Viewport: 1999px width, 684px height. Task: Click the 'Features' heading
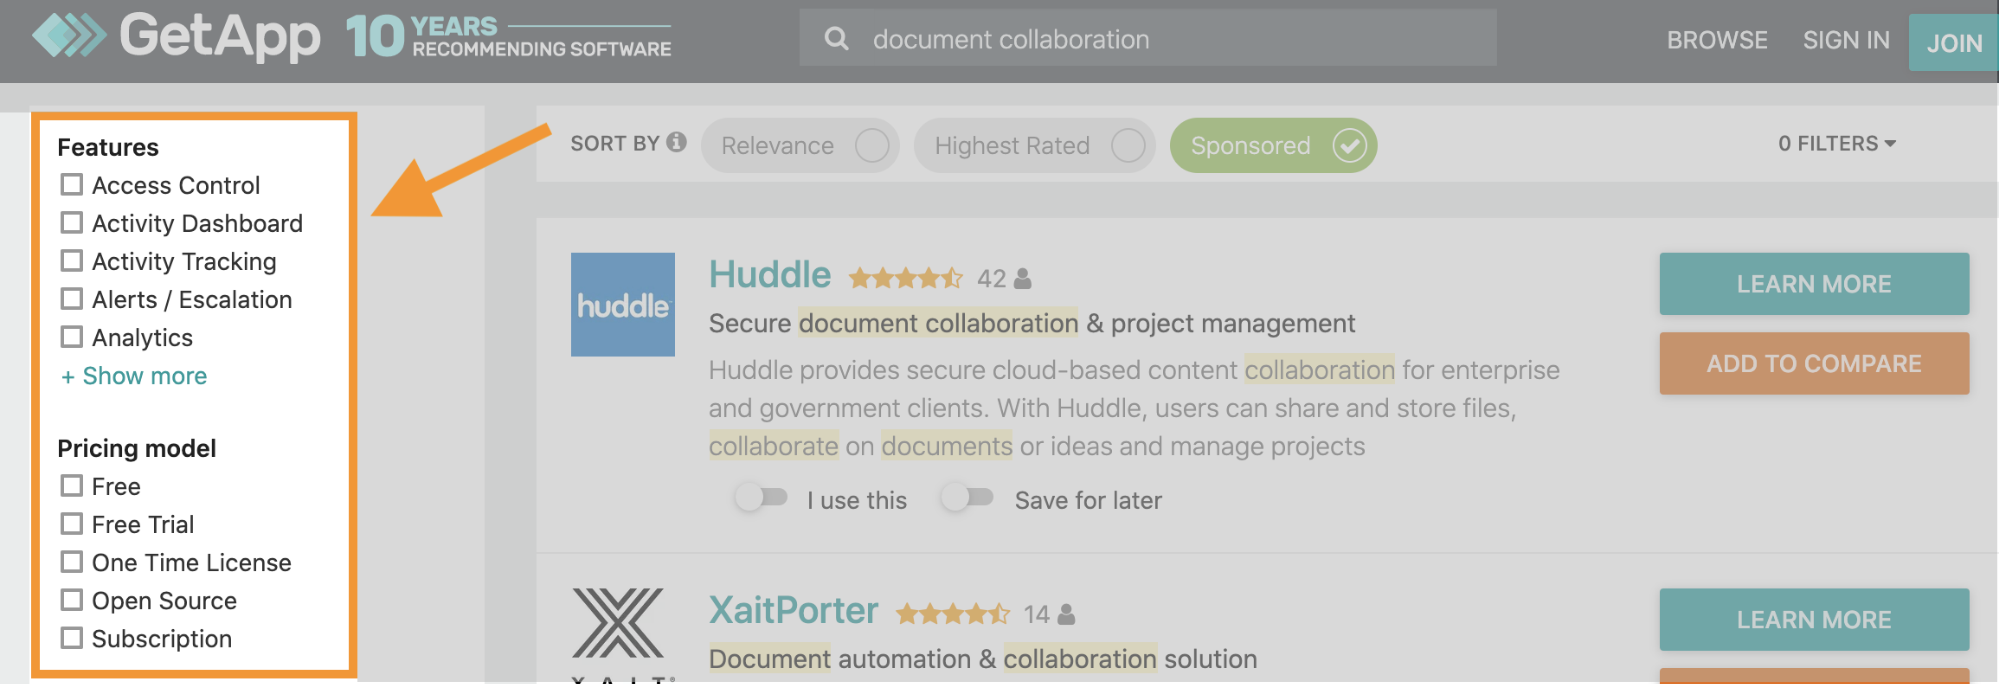108,147
